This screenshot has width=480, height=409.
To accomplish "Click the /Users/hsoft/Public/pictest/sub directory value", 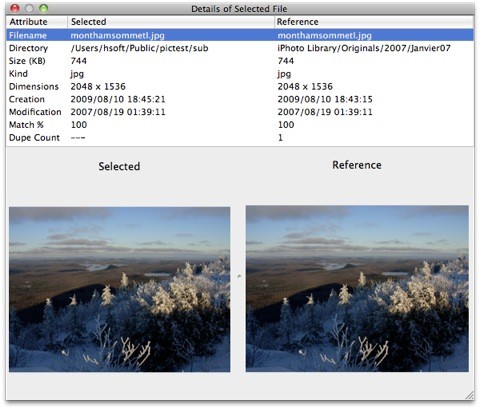I will tap(139, 48).
